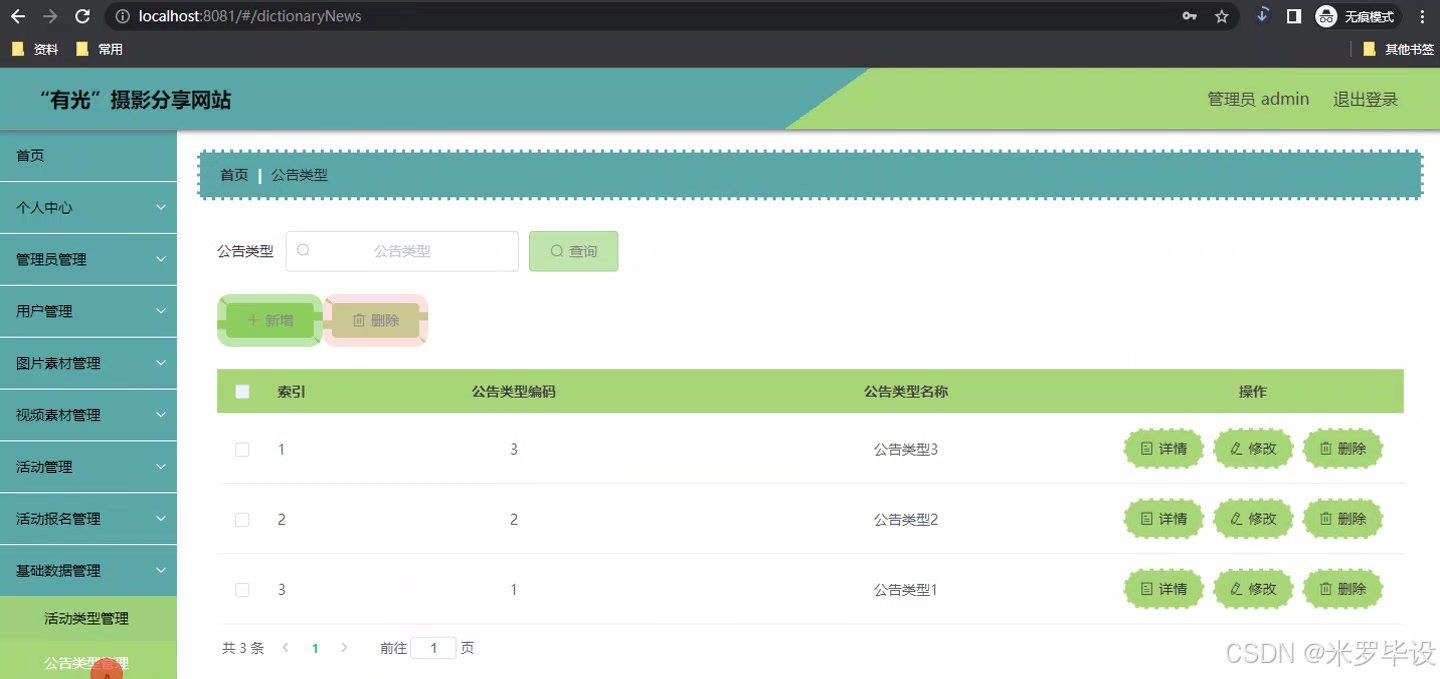1440x679 pixels.
Task: Click the 查询 search button
Action: pos(573,251)
